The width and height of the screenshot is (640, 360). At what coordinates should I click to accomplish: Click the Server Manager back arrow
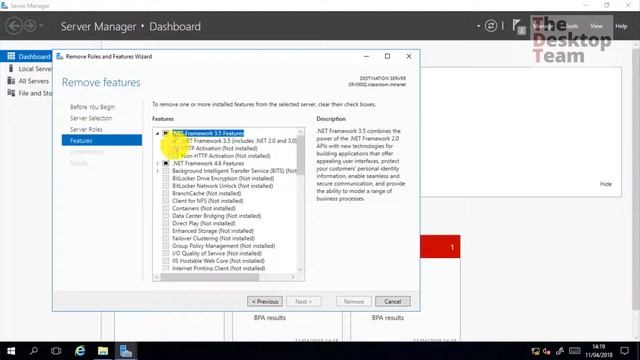tap(14, 26)
